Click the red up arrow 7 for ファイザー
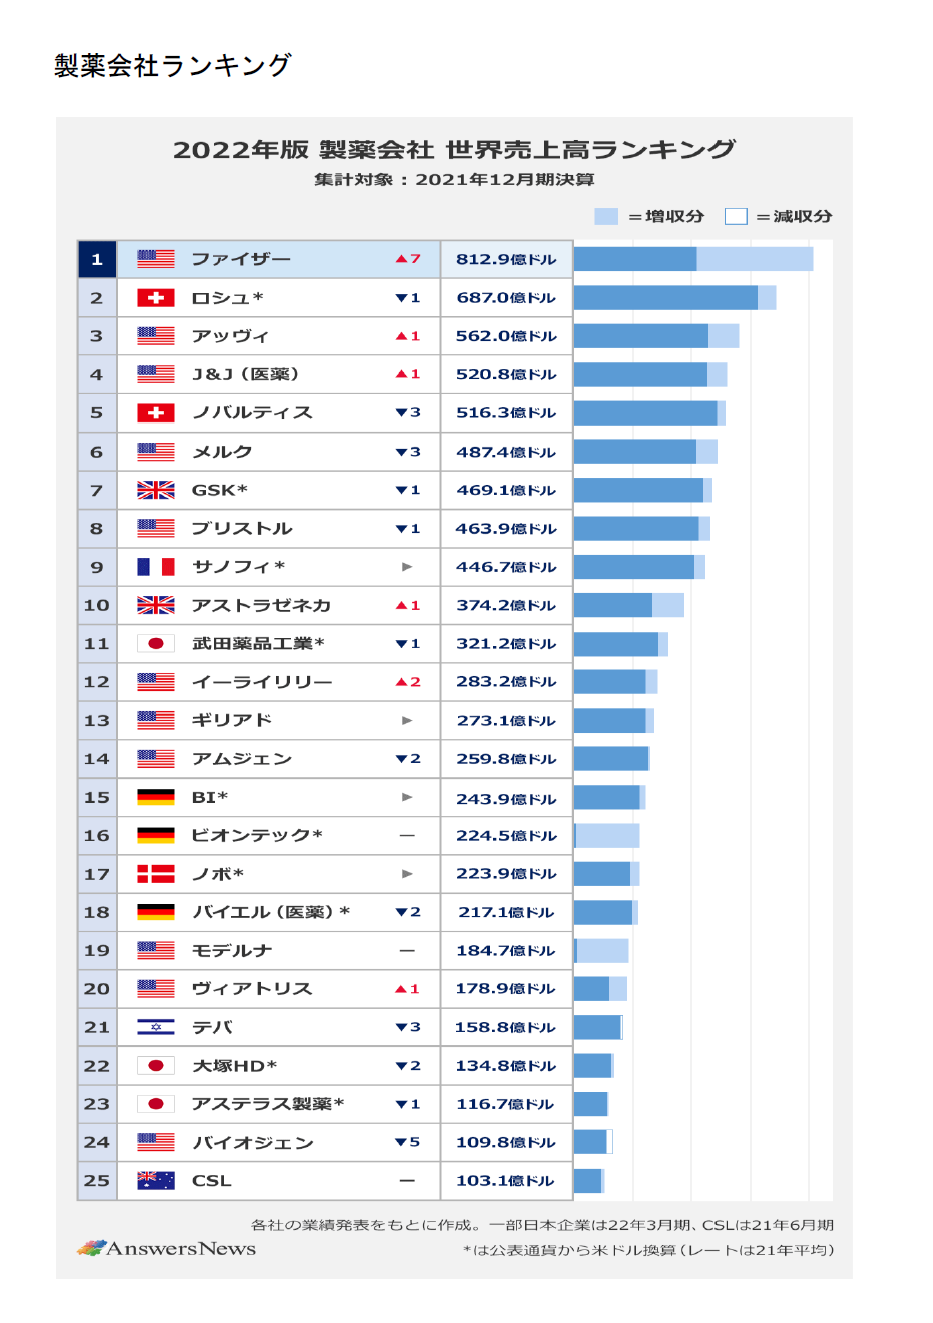 pyautogui.click(x=408, y=259)
